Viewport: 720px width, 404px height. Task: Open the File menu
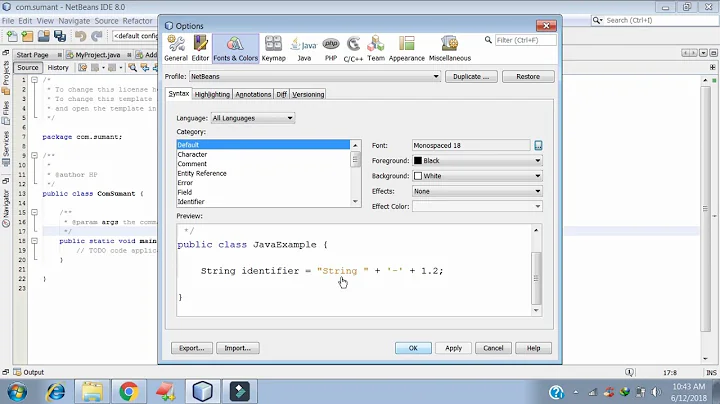tap(8, 21)
